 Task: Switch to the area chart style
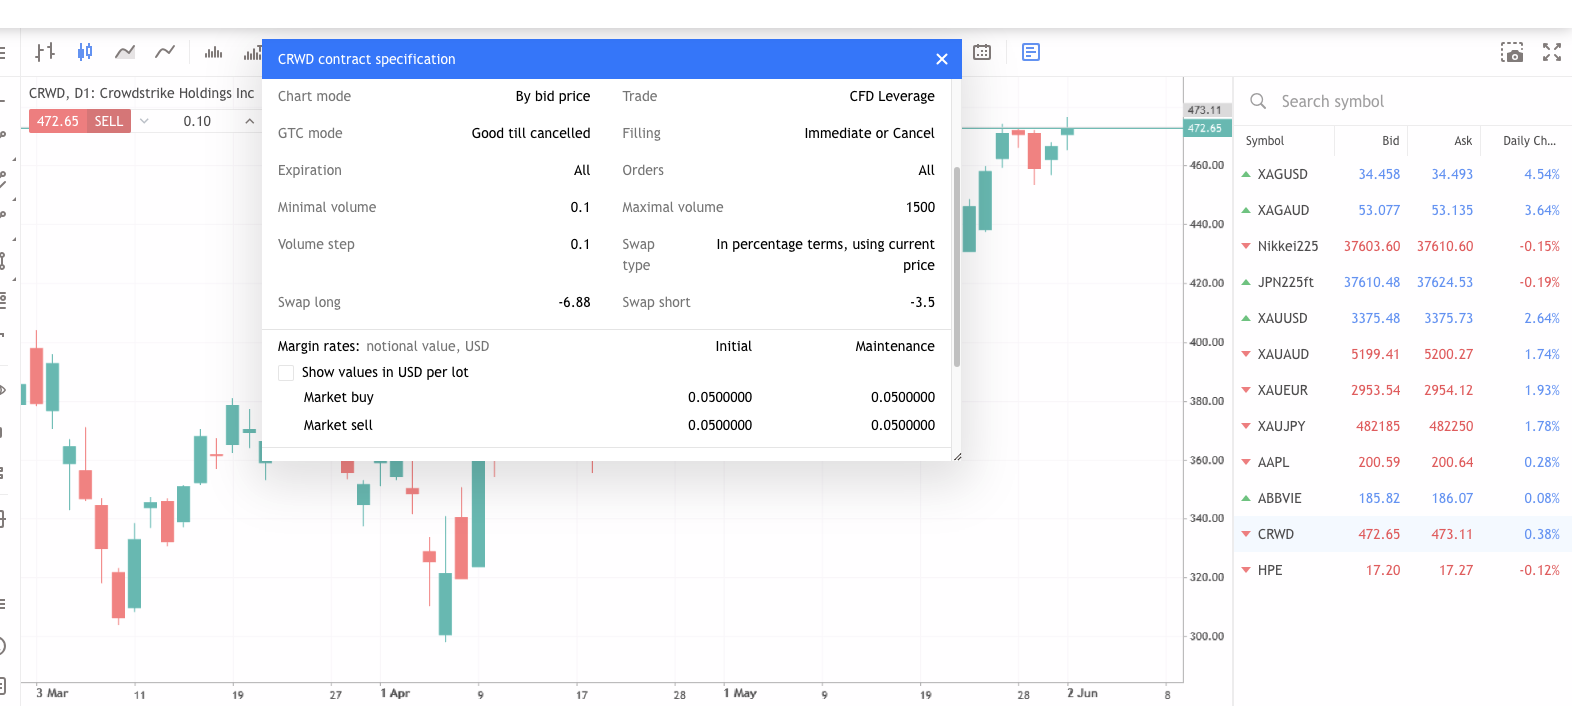click(x=125, y=52)
